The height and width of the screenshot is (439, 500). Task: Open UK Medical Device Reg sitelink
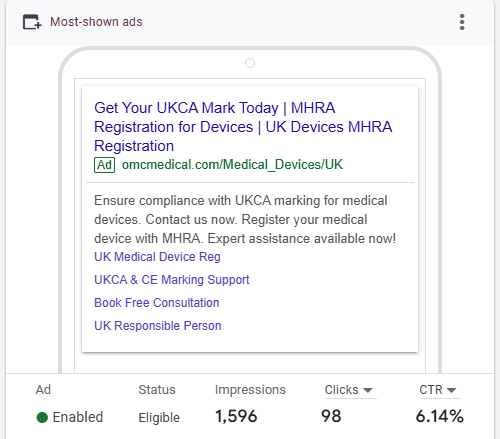point(157,257)
